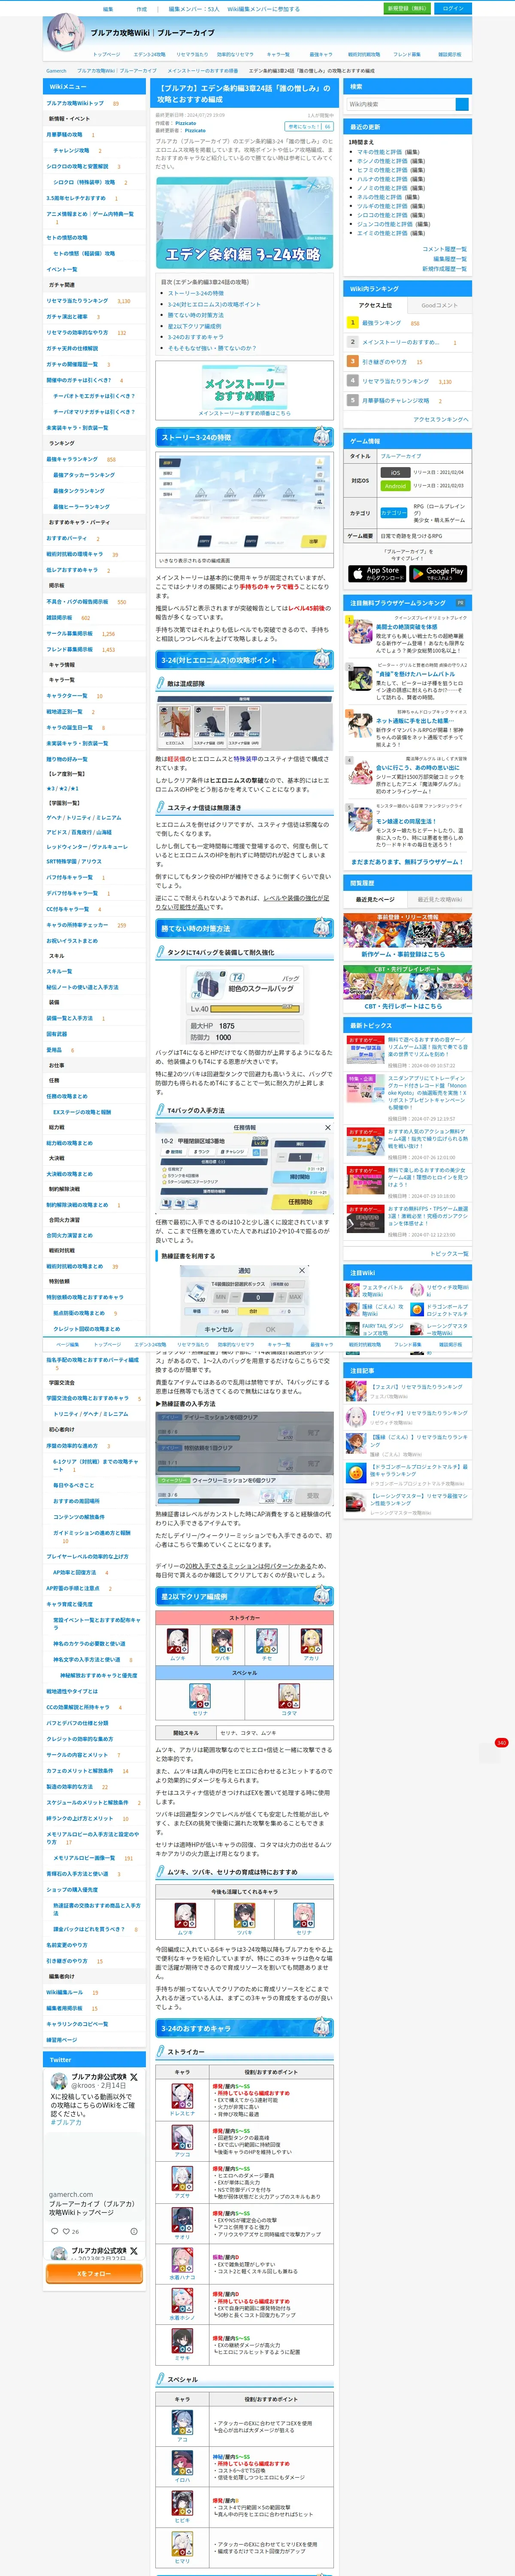This screenshot has height=2576, width=515.
Task: Click the セリナ character icon in Special formation
Action: coord(200,1695)
